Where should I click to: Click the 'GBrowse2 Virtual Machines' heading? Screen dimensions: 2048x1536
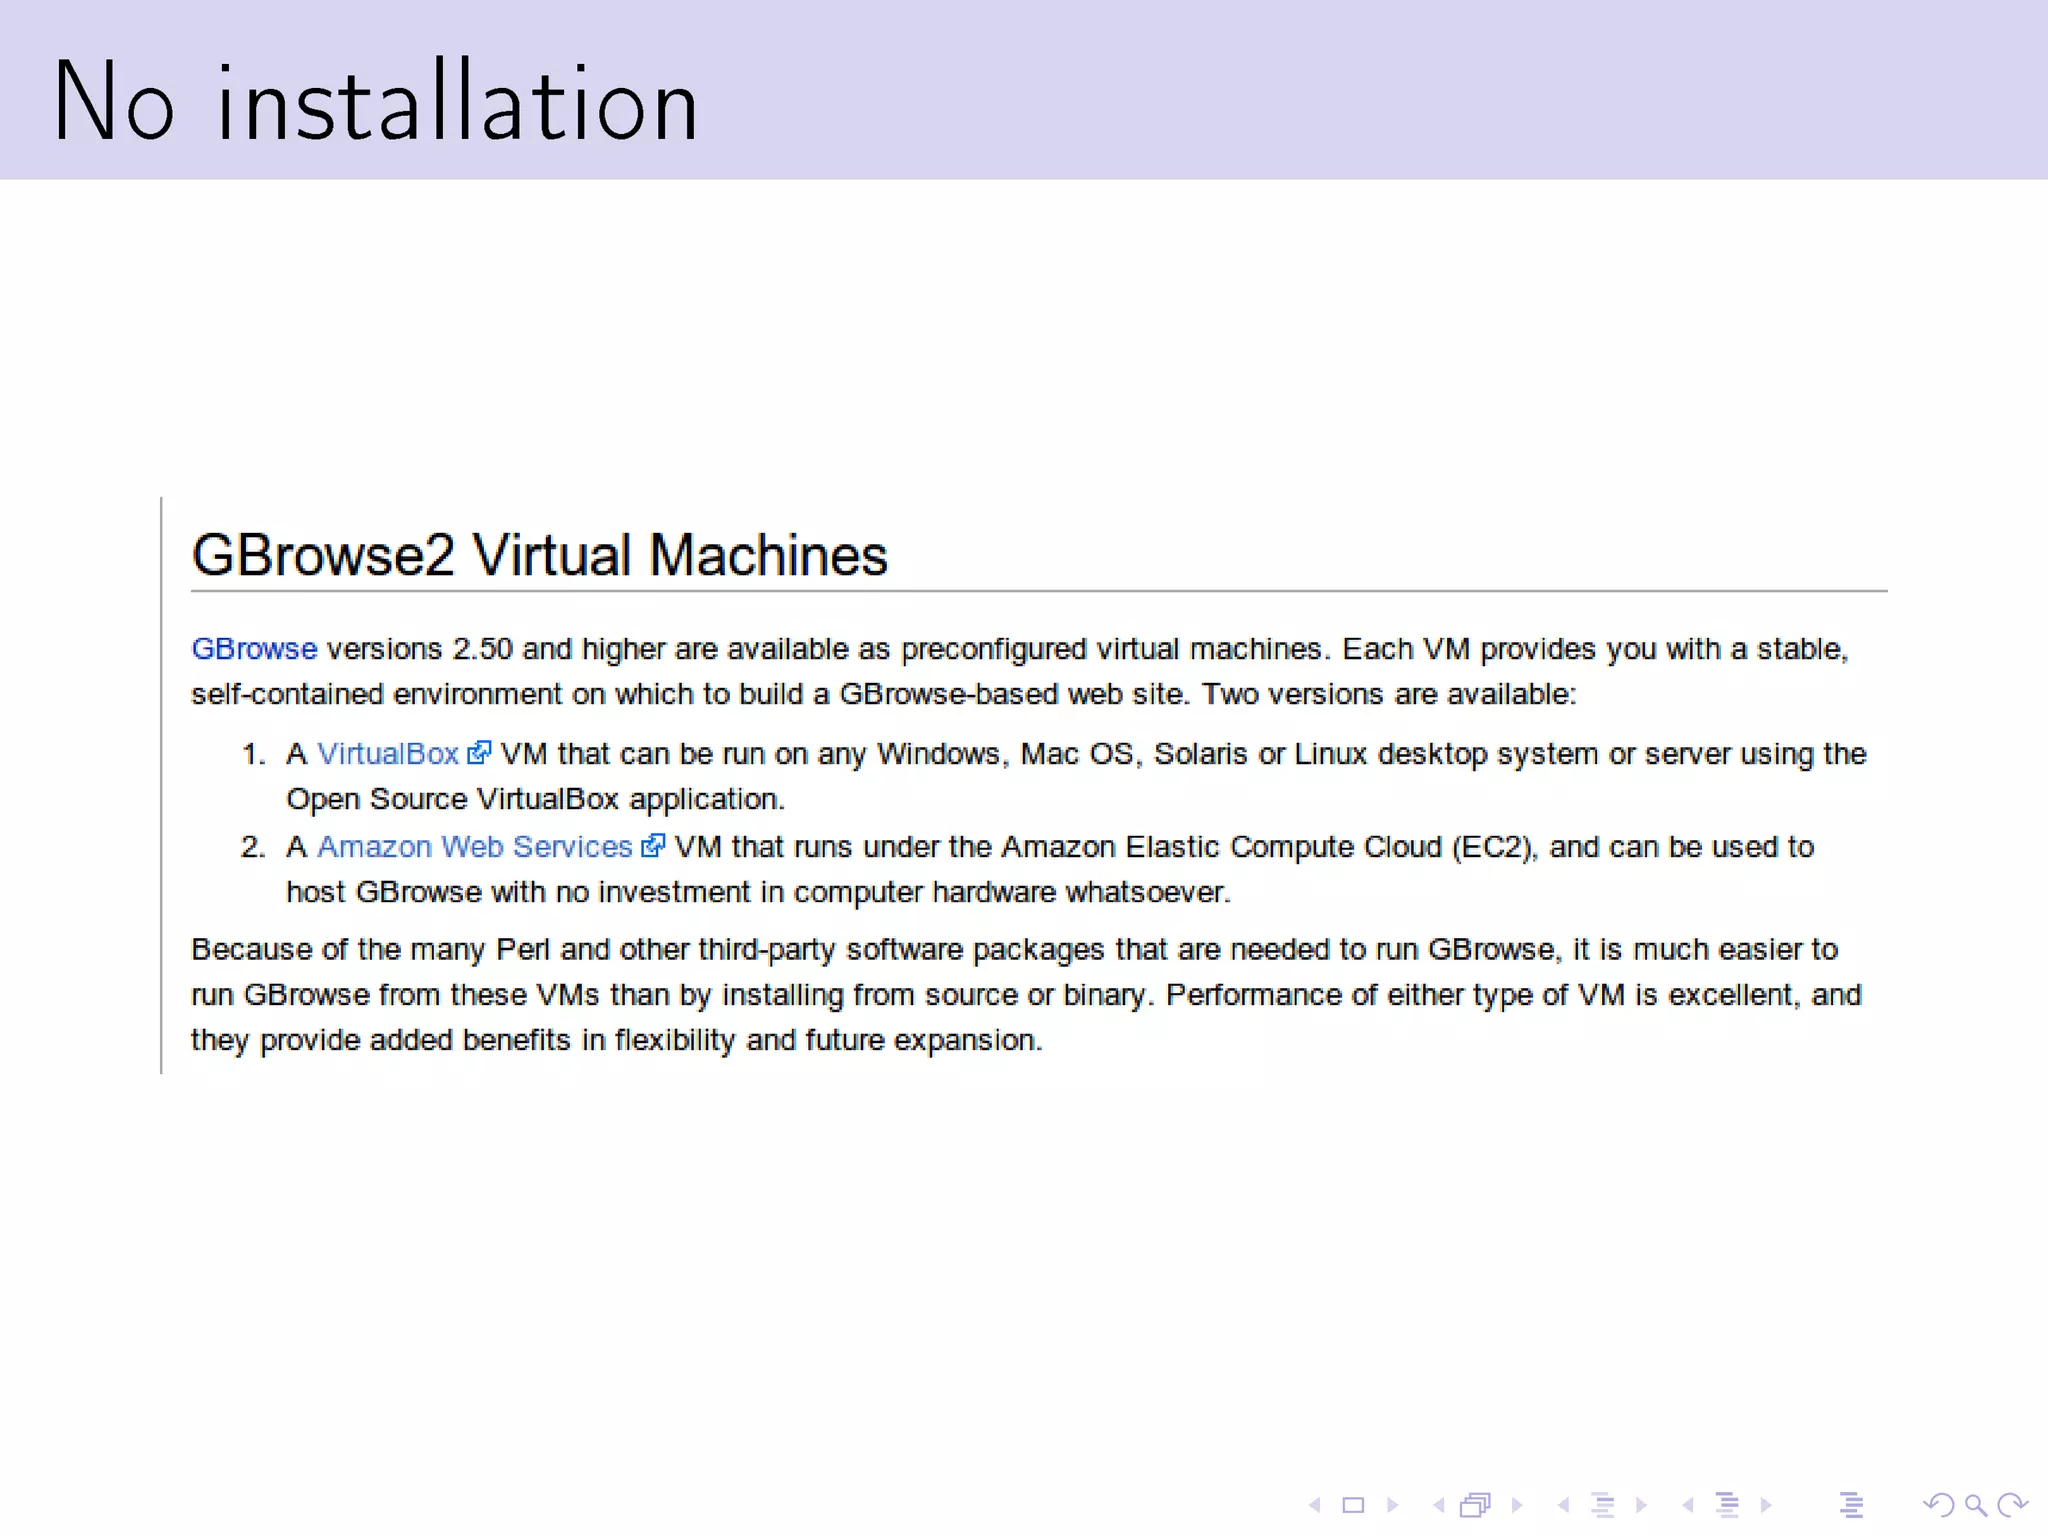pyautogui.click(x=539, y=555)
